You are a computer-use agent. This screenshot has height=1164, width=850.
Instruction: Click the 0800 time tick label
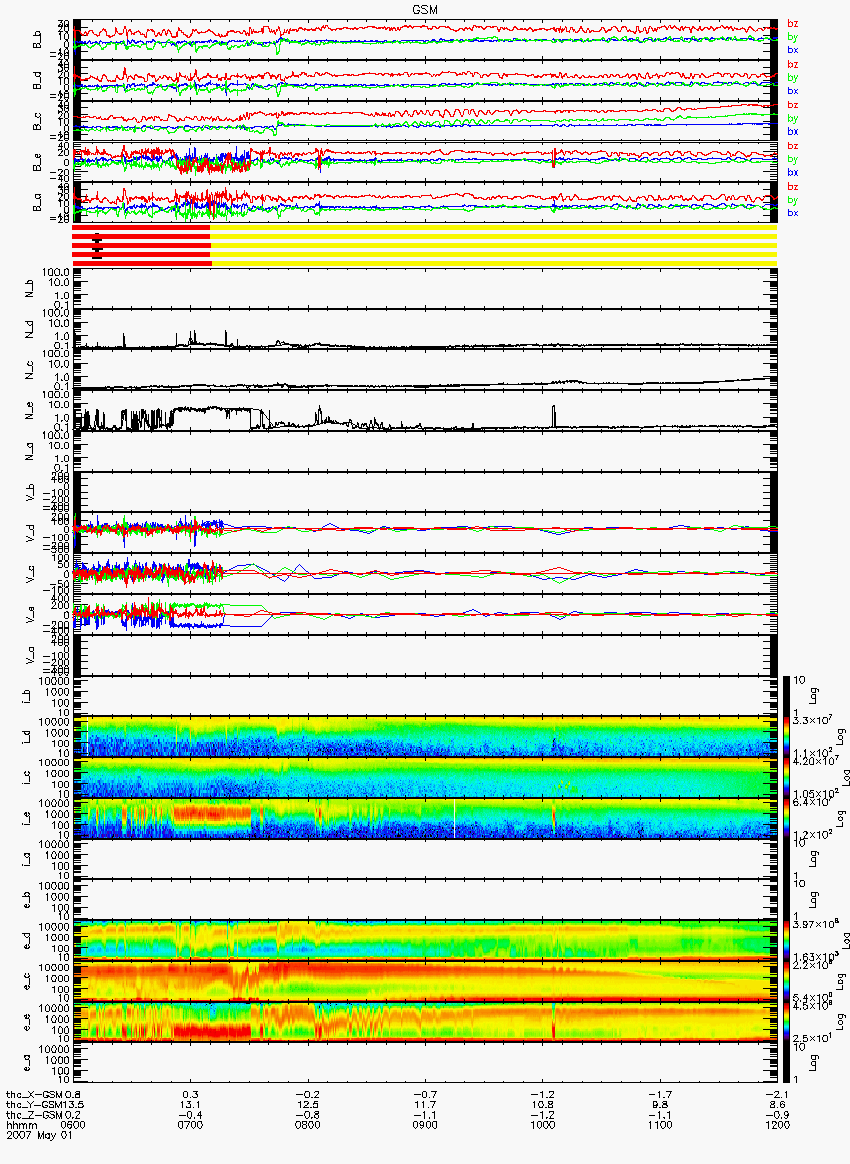(307, 1125)
